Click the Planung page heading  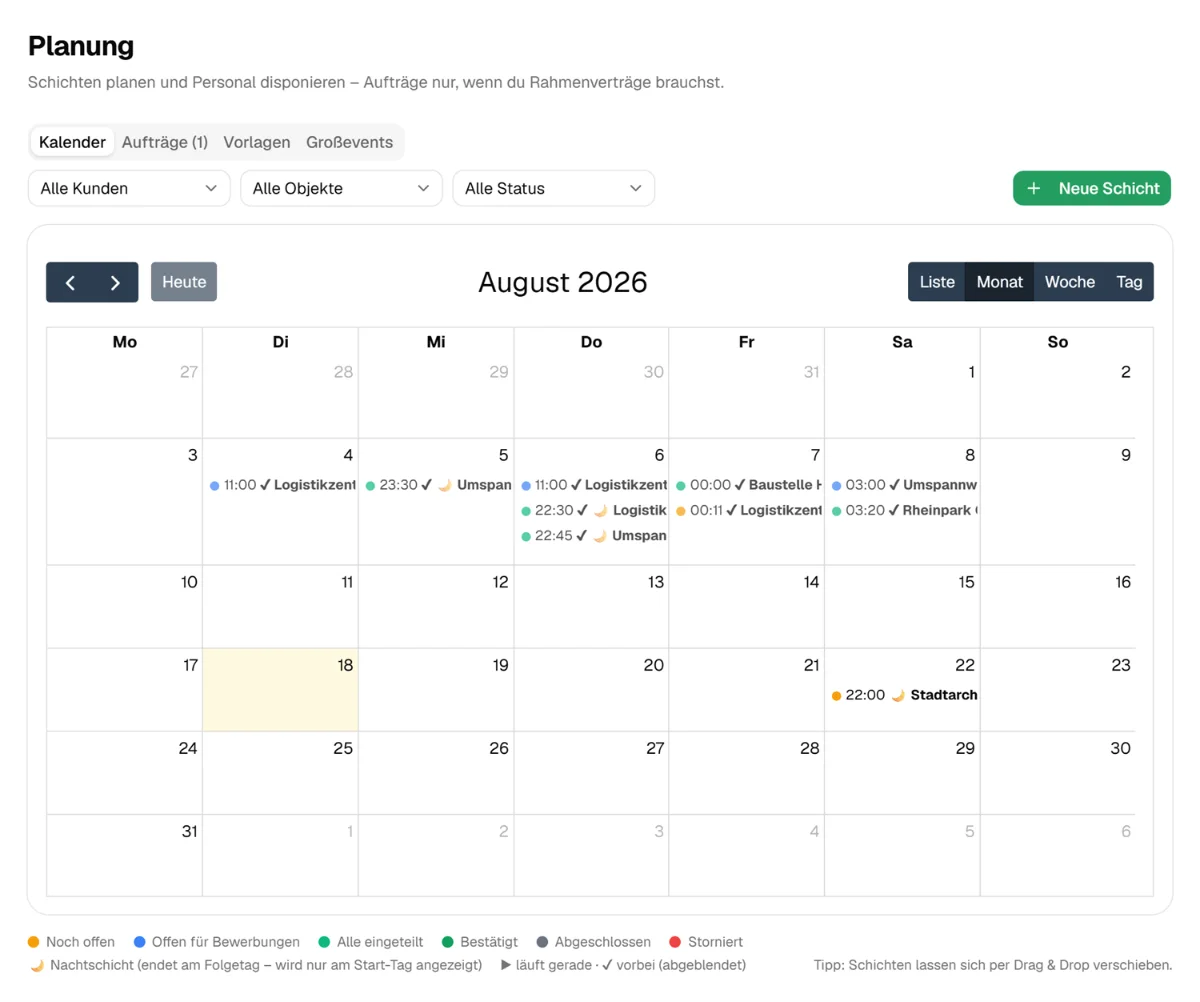81,46
